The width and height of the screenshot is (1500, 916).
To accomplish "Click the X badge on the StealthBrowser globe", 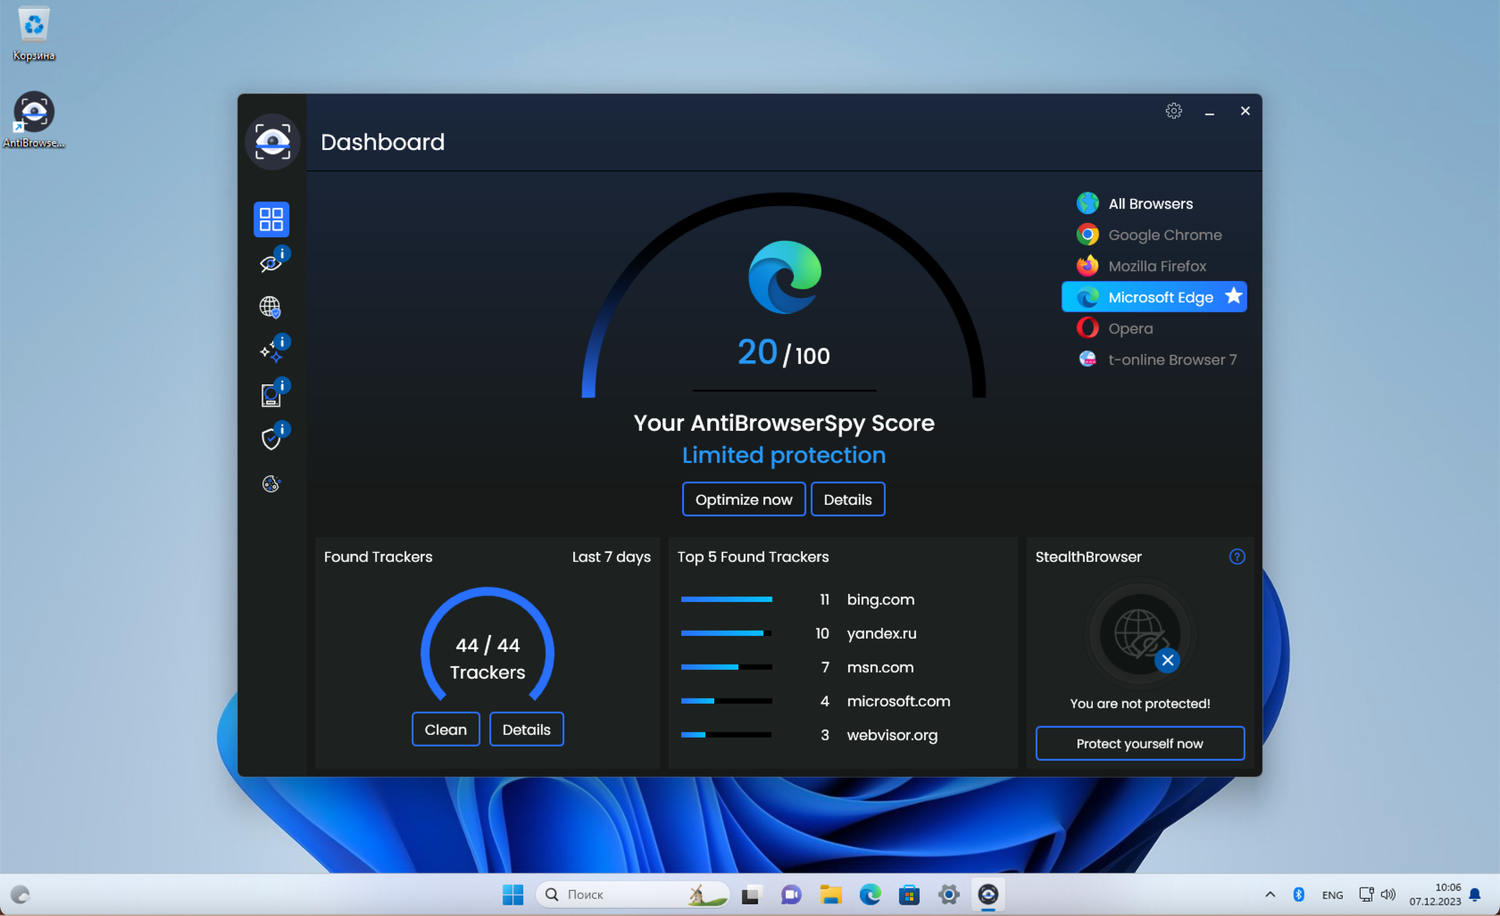I will pyautogui.click(x=1167, y=660).
